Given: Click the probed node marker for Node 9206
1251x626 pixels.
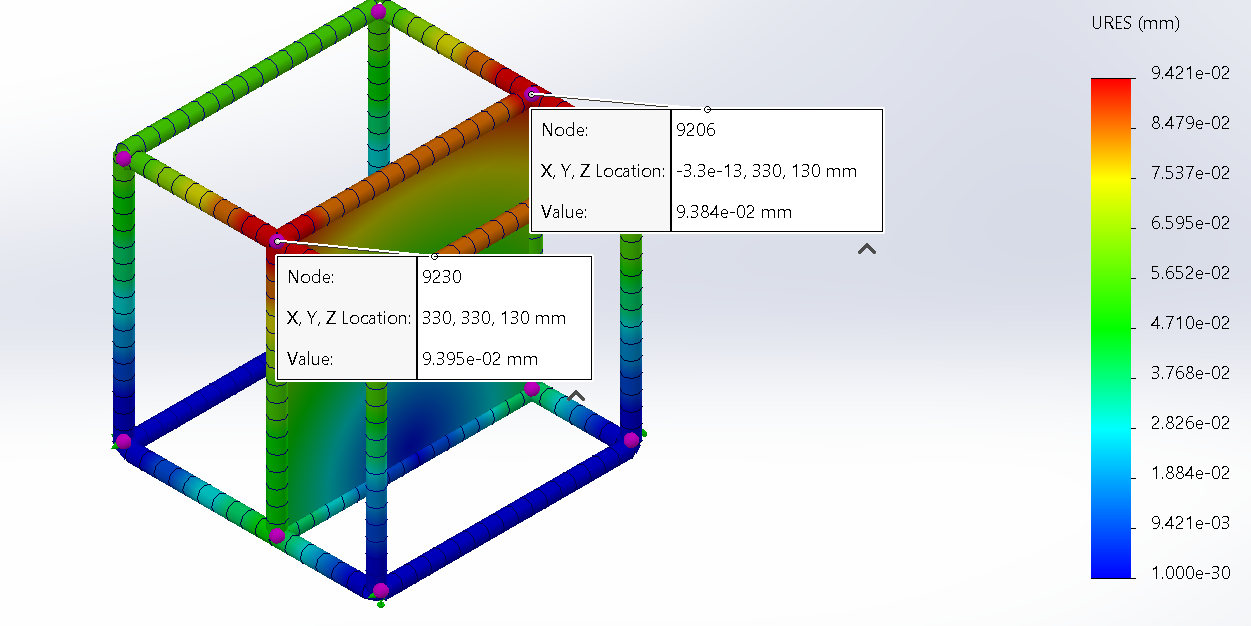Looking at the screenshot, I should 531,94.
